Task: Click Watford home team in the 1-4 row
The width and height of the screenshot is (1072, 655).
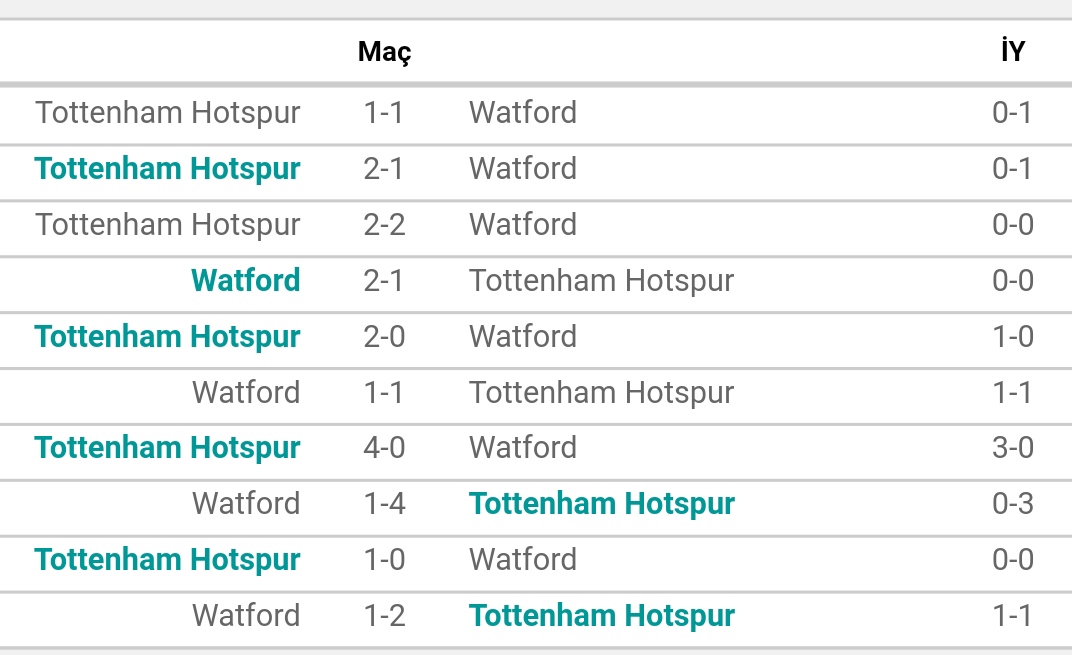Action: (x=246, y=505)
